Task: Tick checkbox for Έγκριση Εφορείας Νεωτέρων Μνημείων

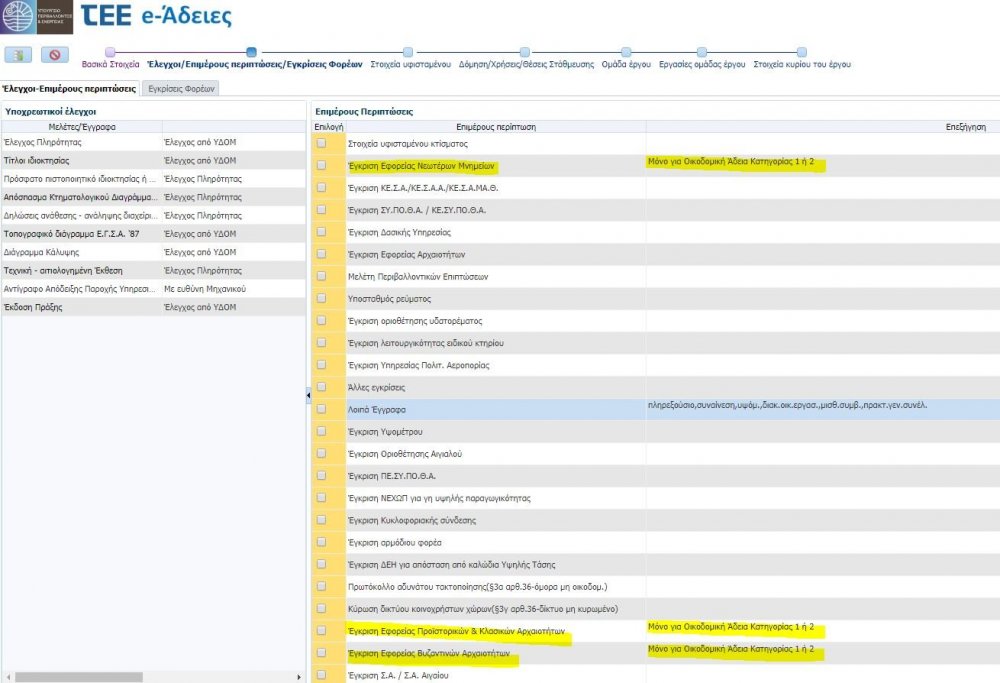Action: tap(321, 166)
